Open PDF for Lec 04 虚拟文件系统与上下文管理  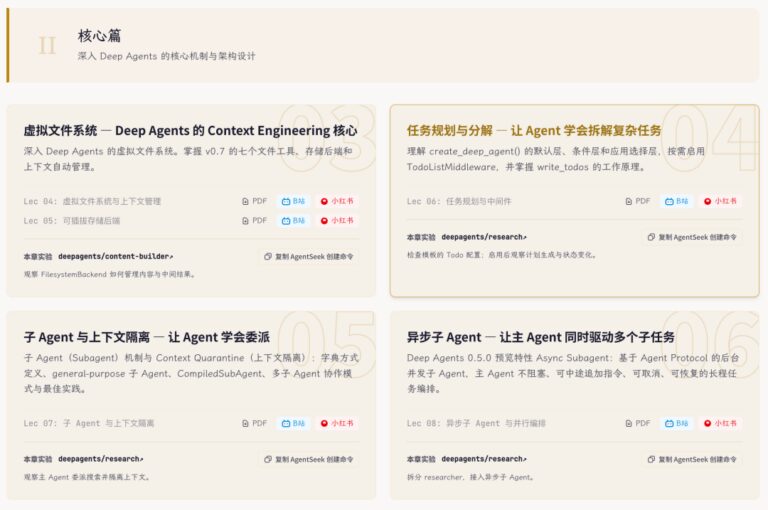click(x=254, y=201)
